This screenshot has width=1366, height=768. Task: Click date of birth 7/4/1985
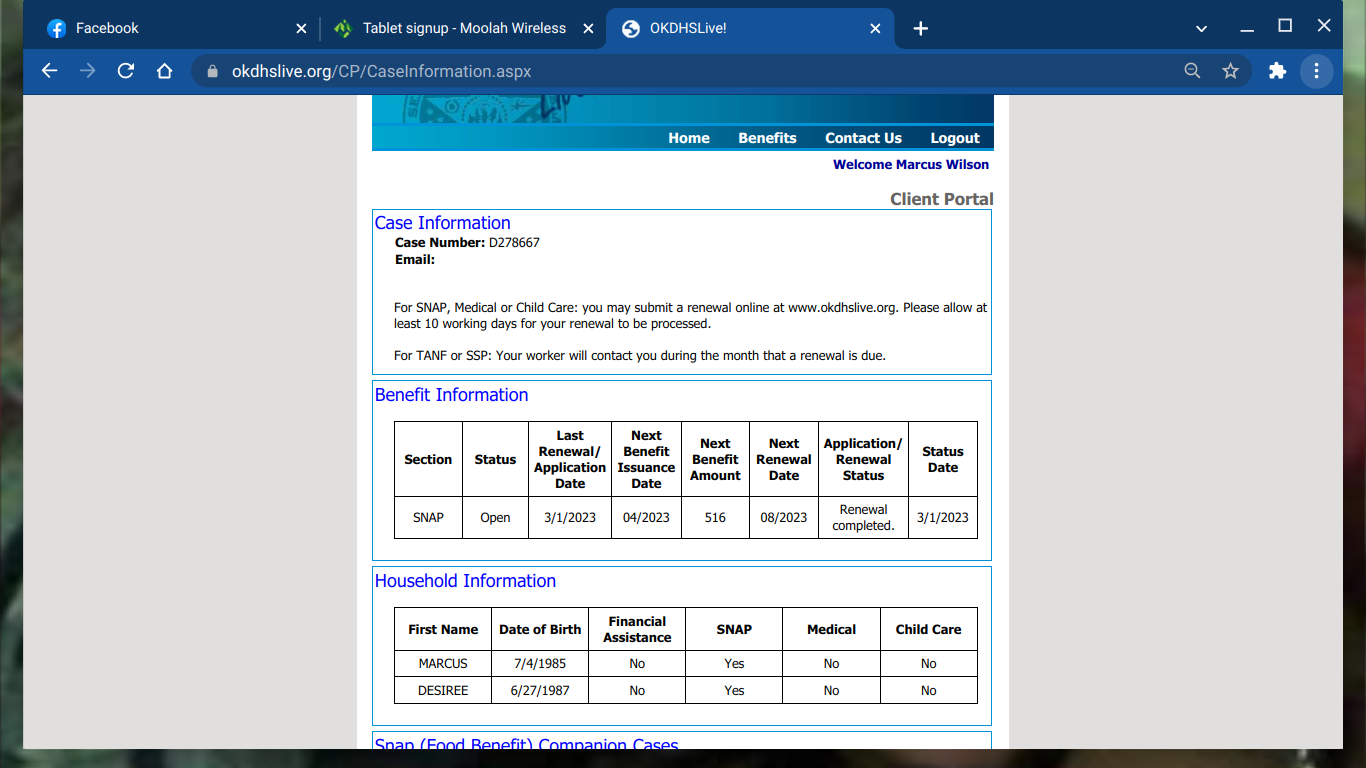coord(540,663)
